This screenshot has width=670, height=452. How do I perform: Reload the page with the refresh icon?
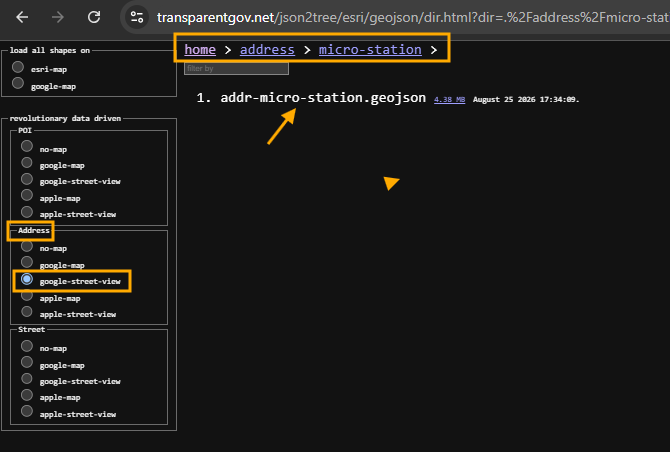pos(94,17)
